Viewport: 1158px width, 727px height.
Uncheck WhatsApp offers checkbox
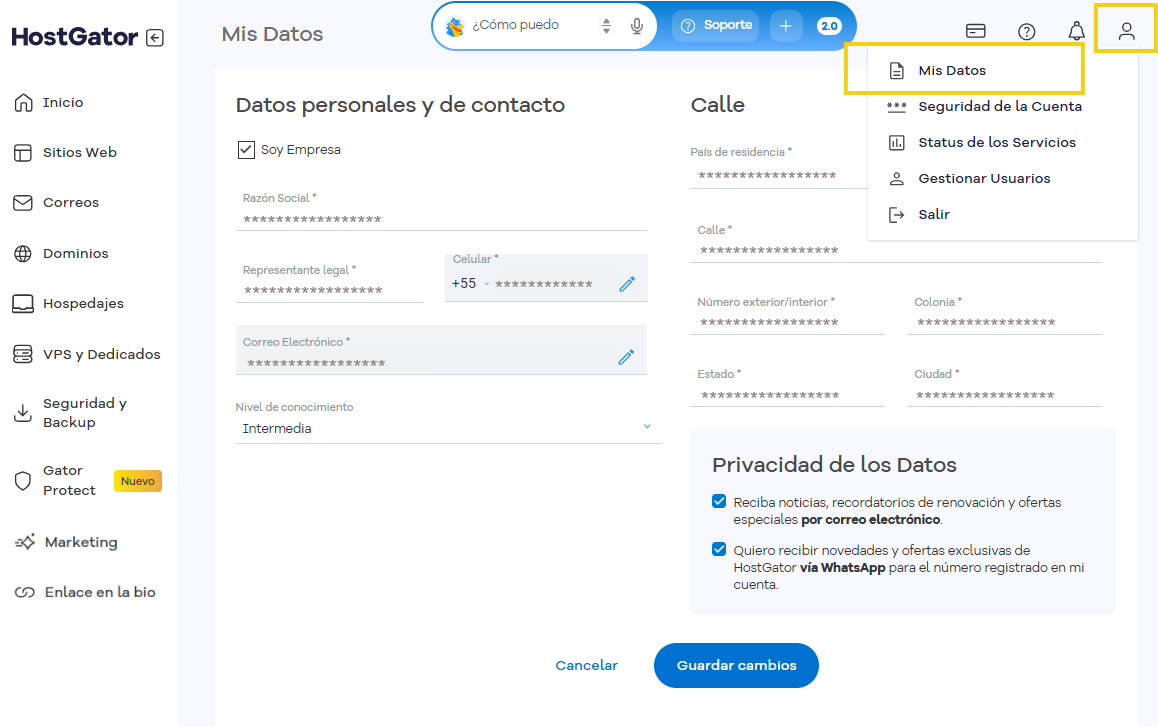719,550
